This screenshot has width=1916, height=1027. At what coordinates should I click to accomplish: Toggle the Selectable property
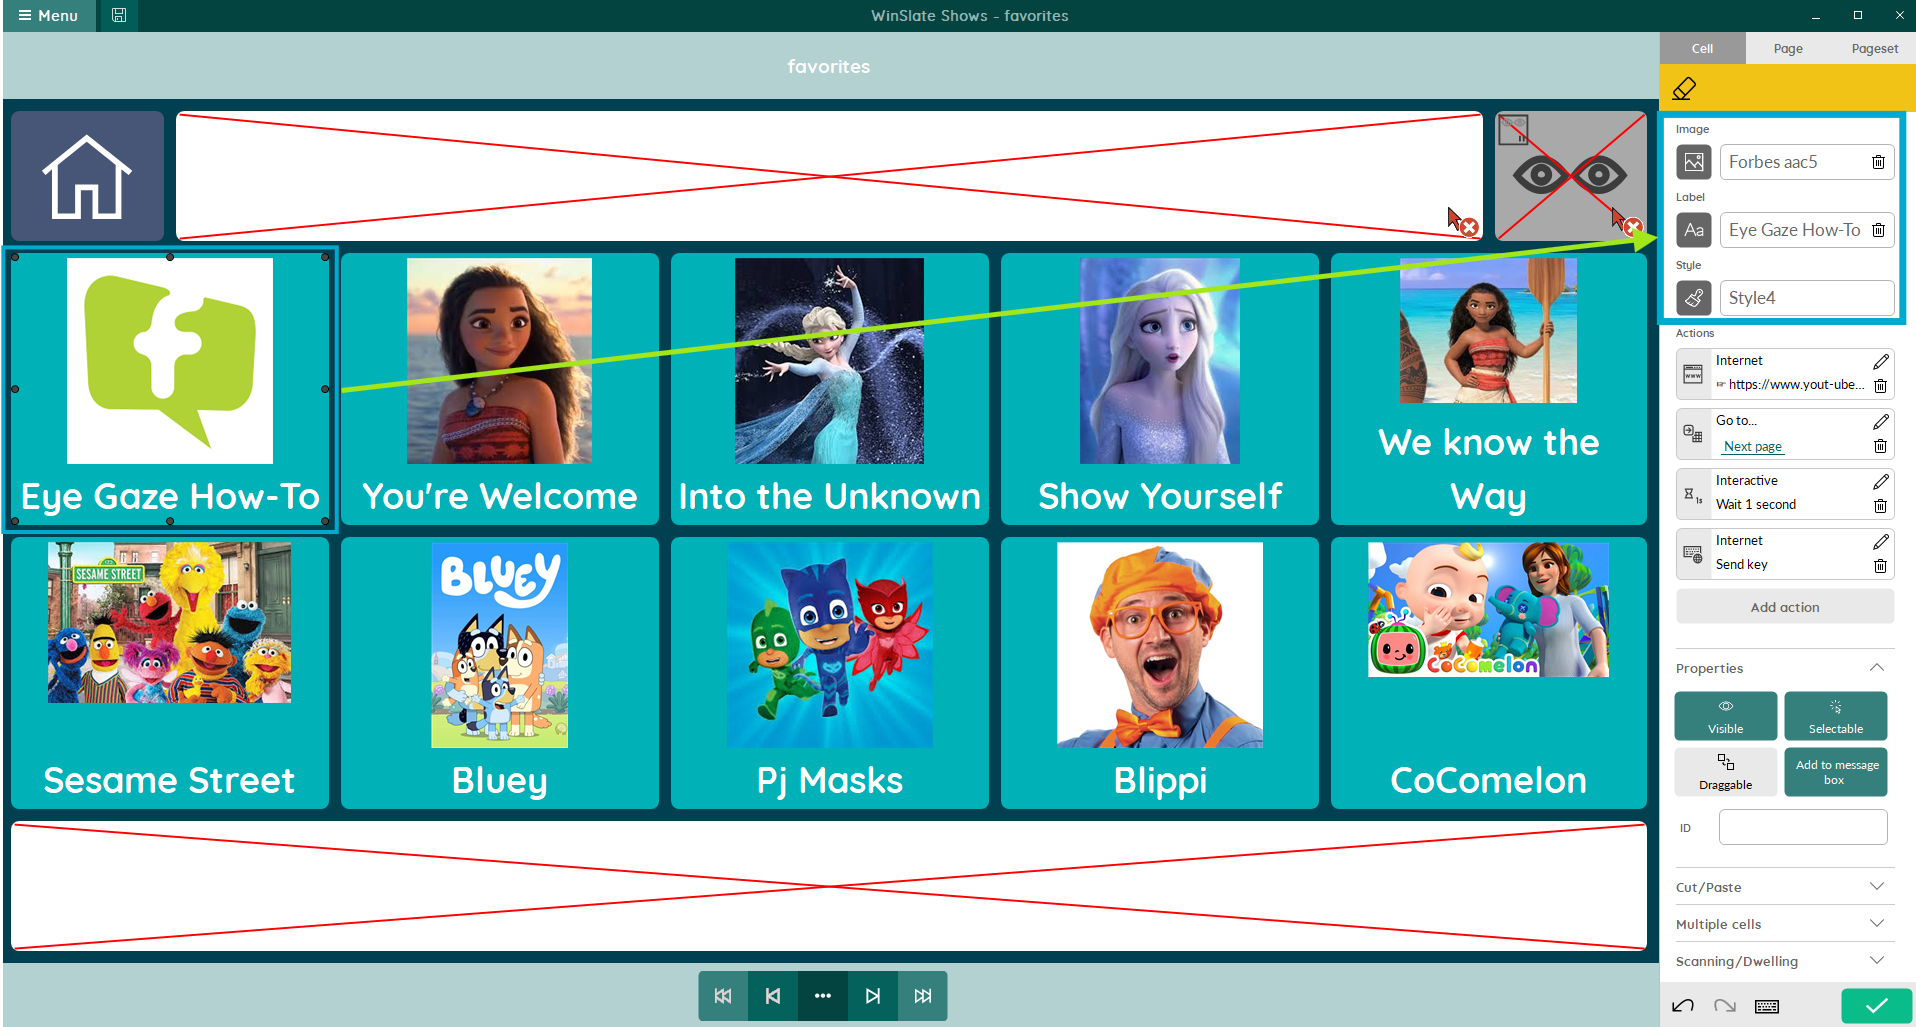point(1836,716)
